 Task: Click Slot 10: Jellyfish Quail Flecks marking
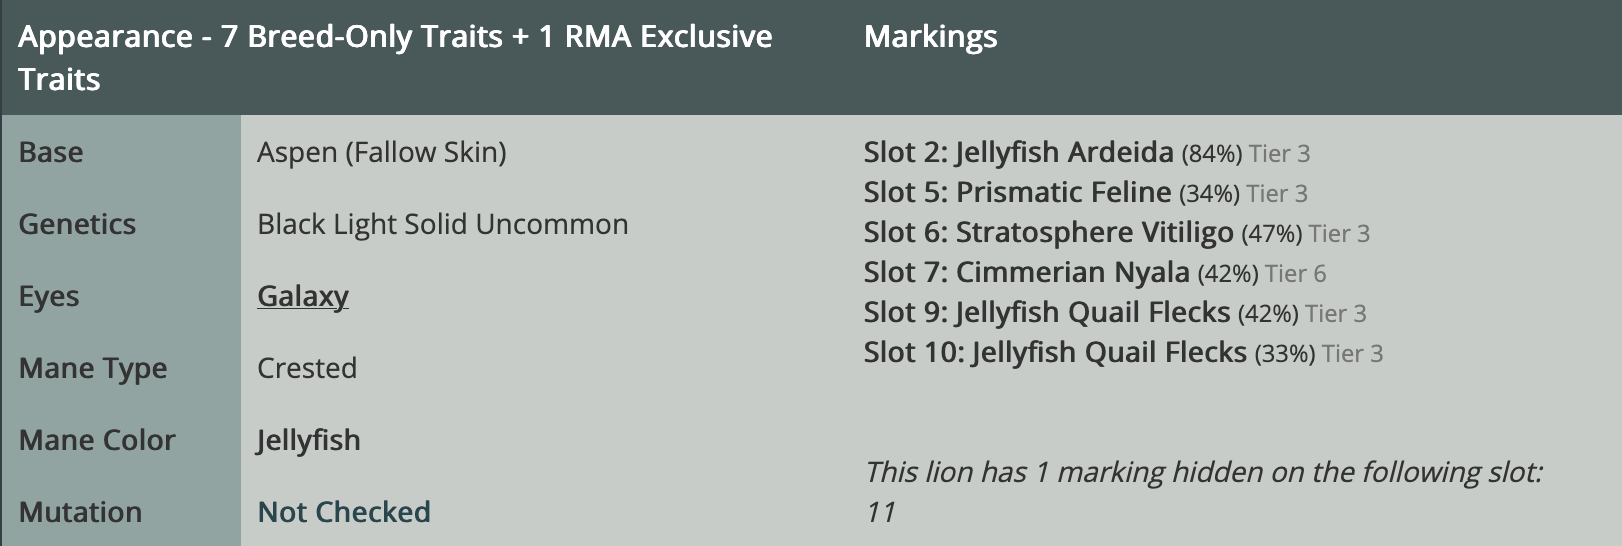click(x=1055, y=353)
